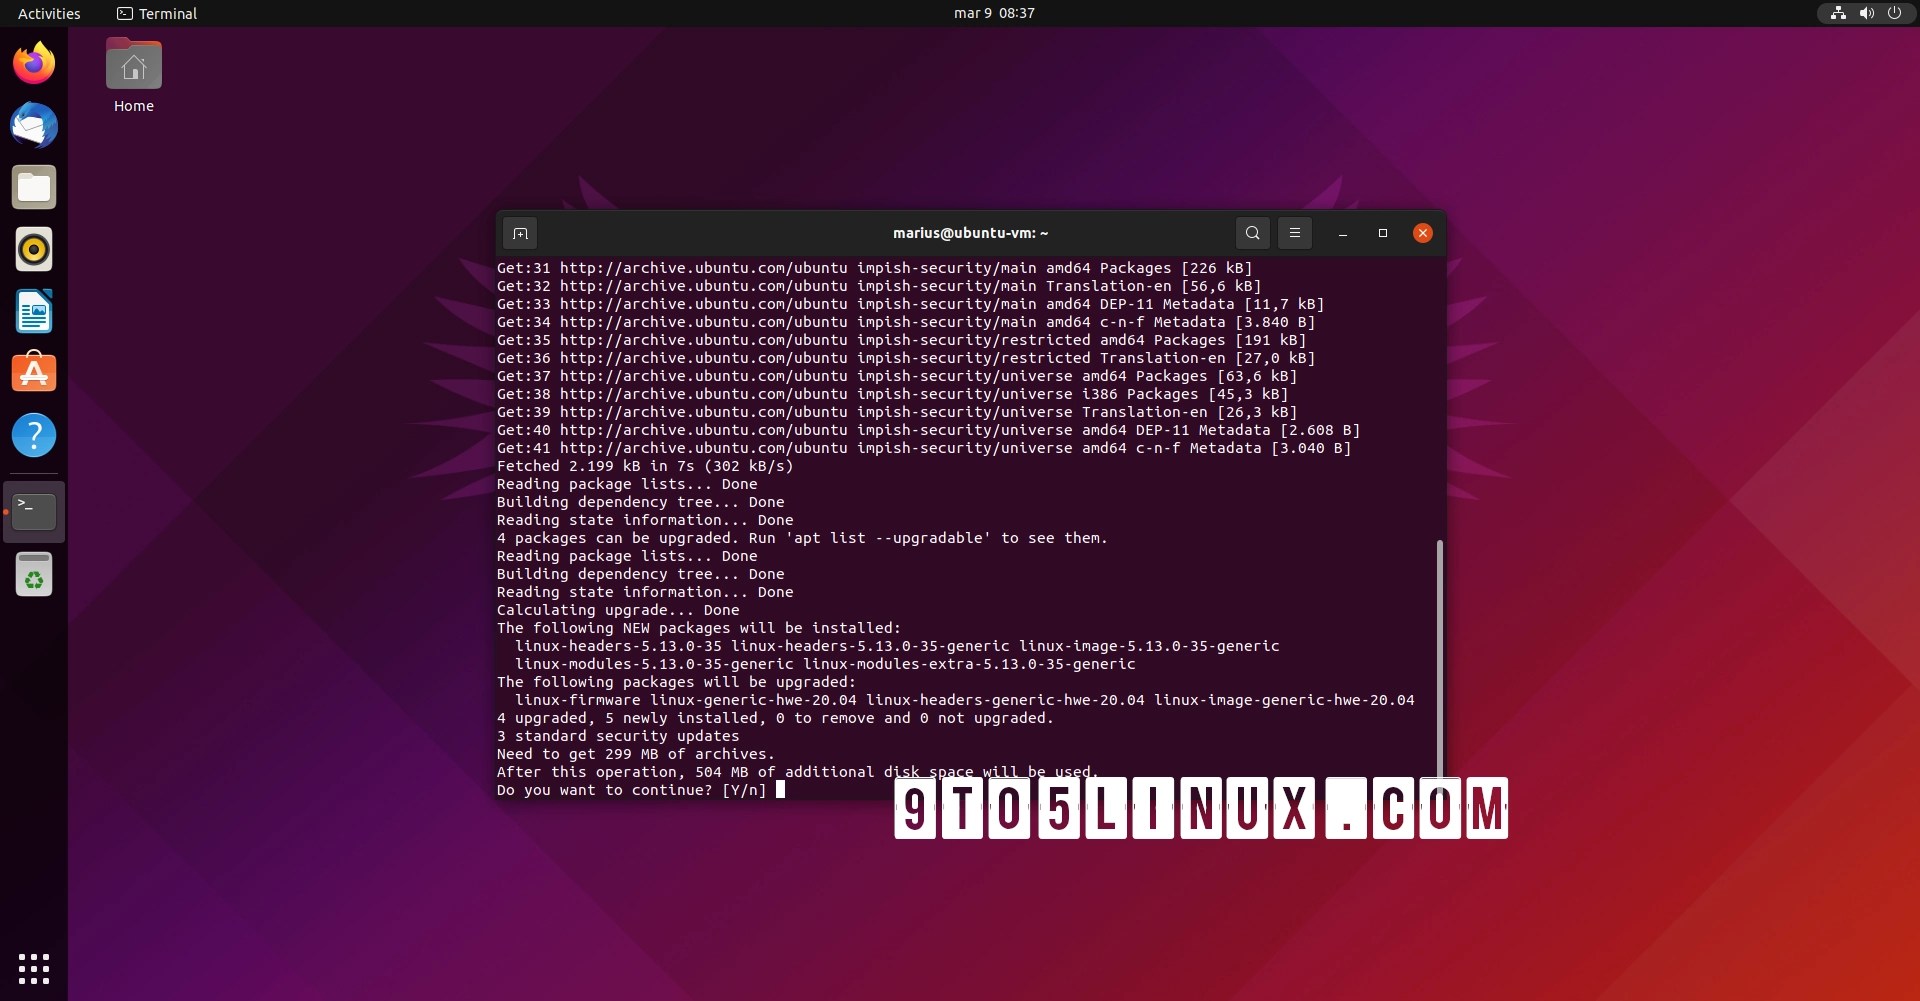Viewport: 1920px width, 1001px height.
Task: Open the clock showing mar 9 08:37
Action: point(994,13)
